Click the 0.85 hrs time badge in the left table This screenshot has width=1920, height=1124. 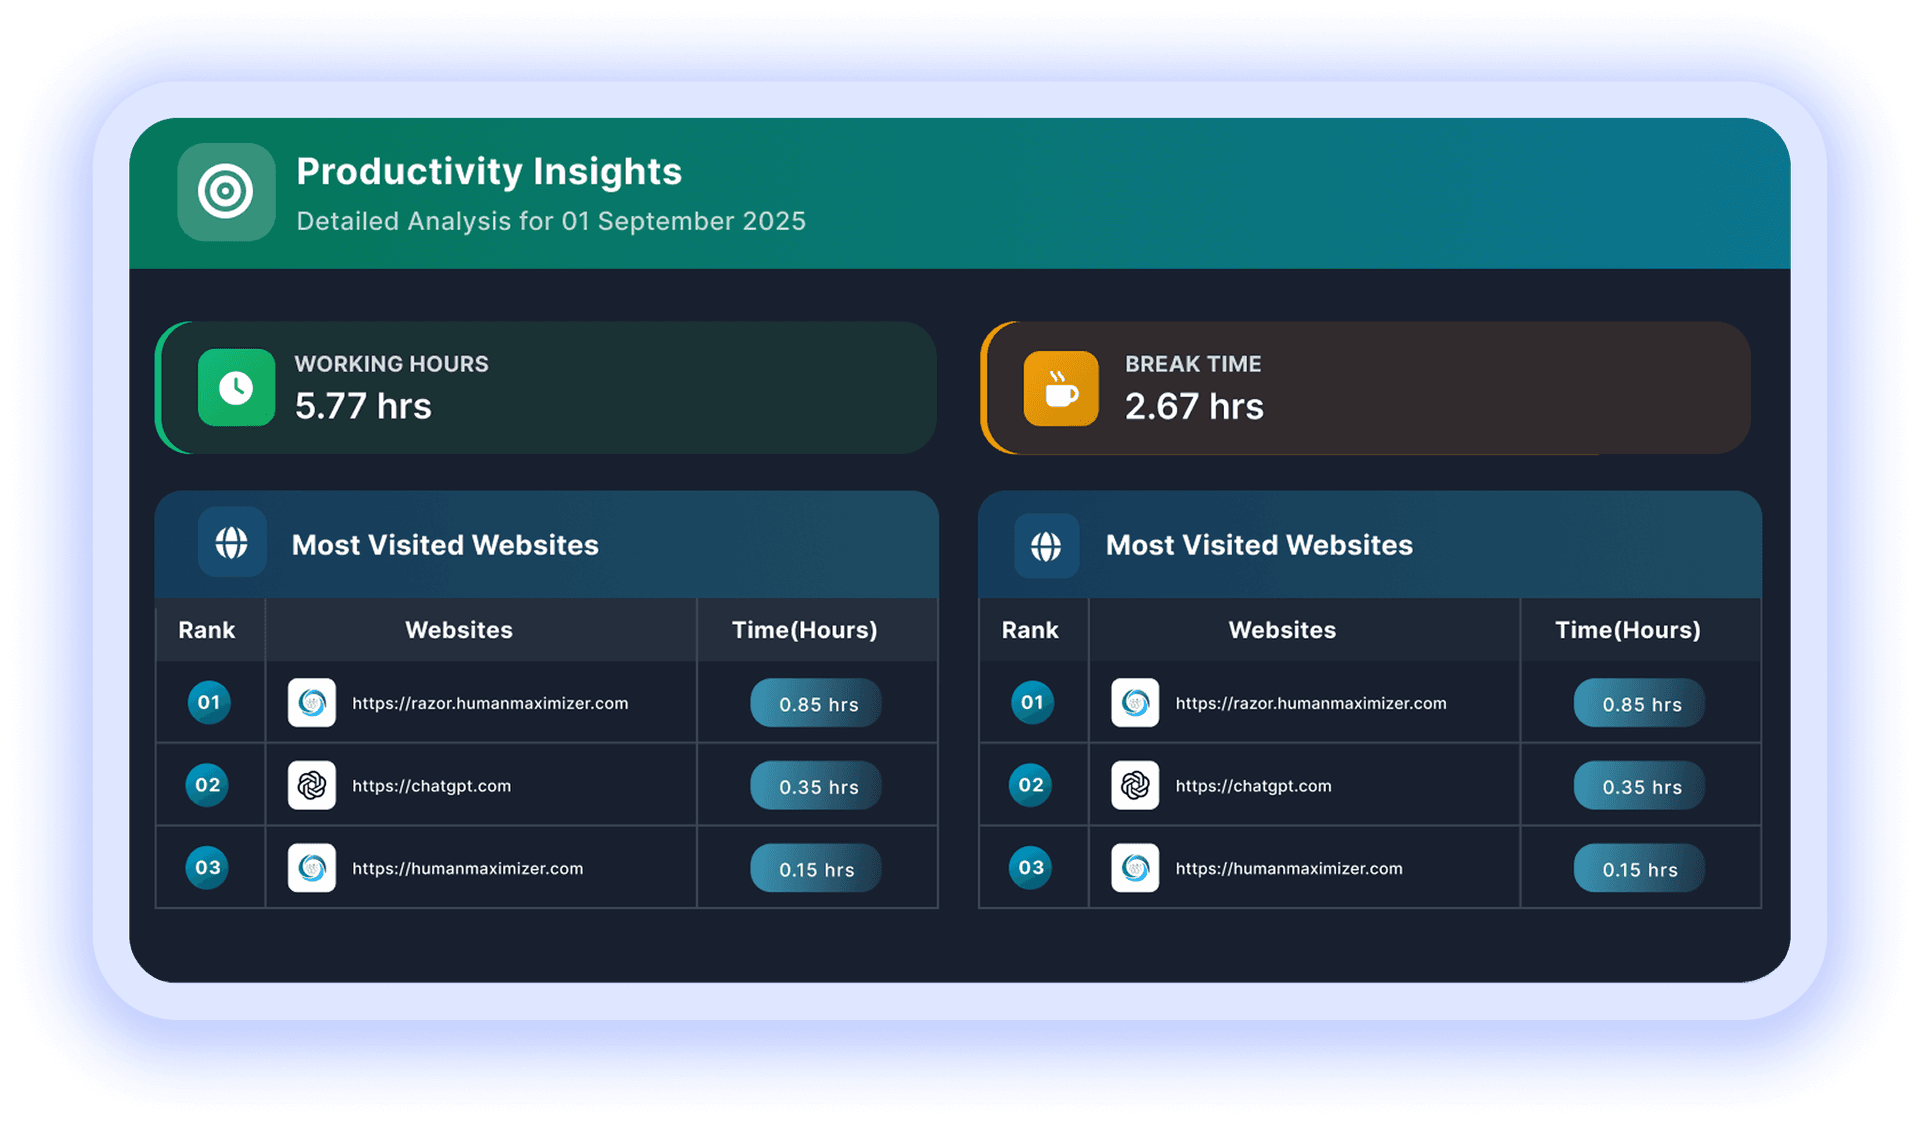coord(816,703)
